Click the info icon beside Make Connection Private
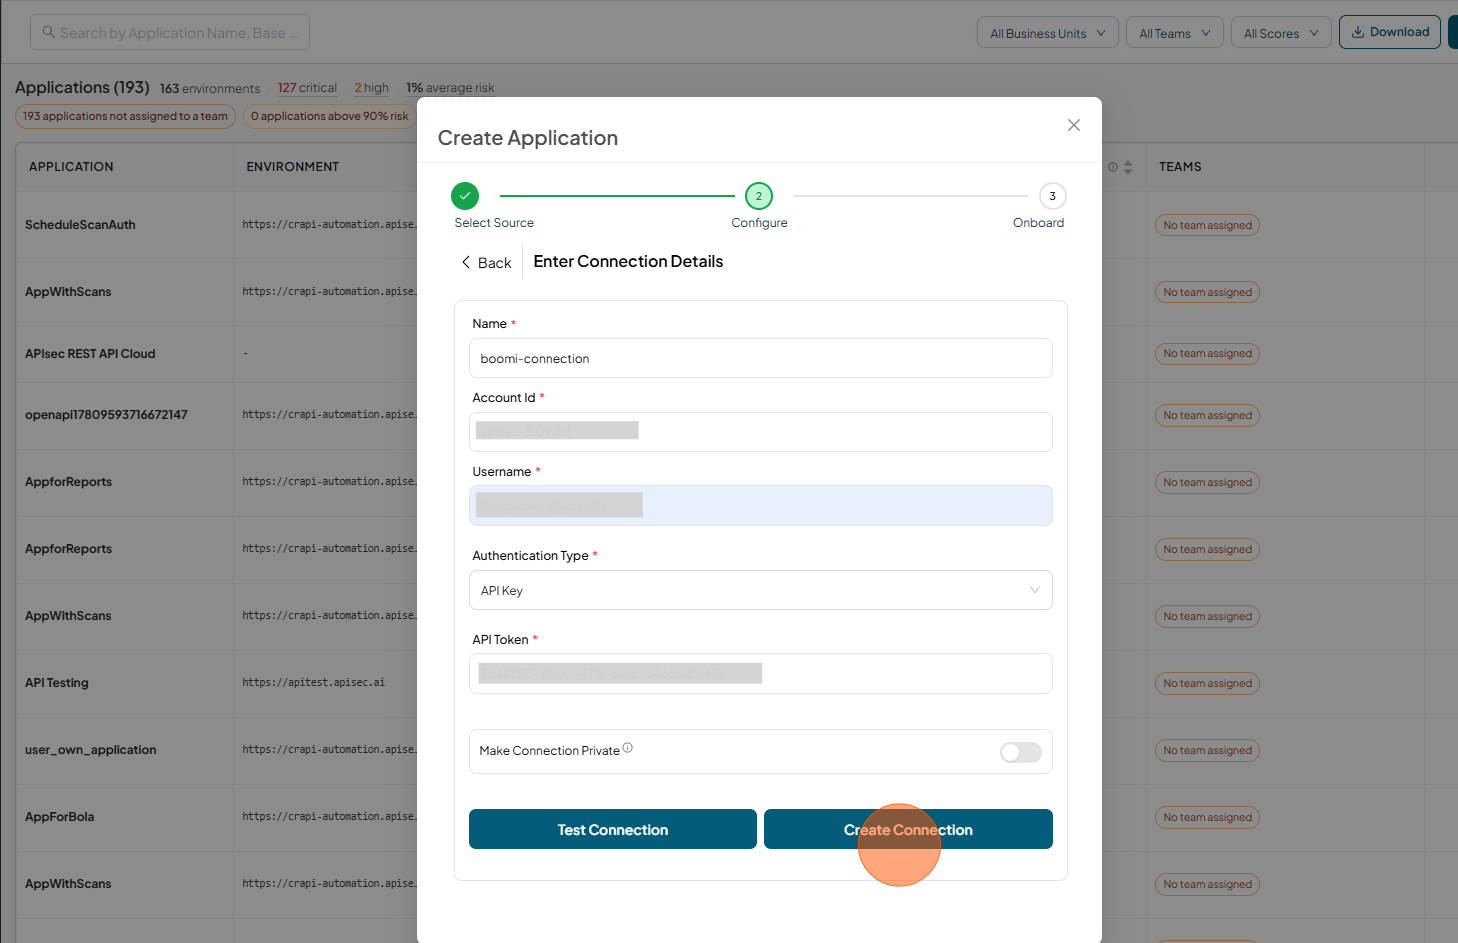 point(628,748)
